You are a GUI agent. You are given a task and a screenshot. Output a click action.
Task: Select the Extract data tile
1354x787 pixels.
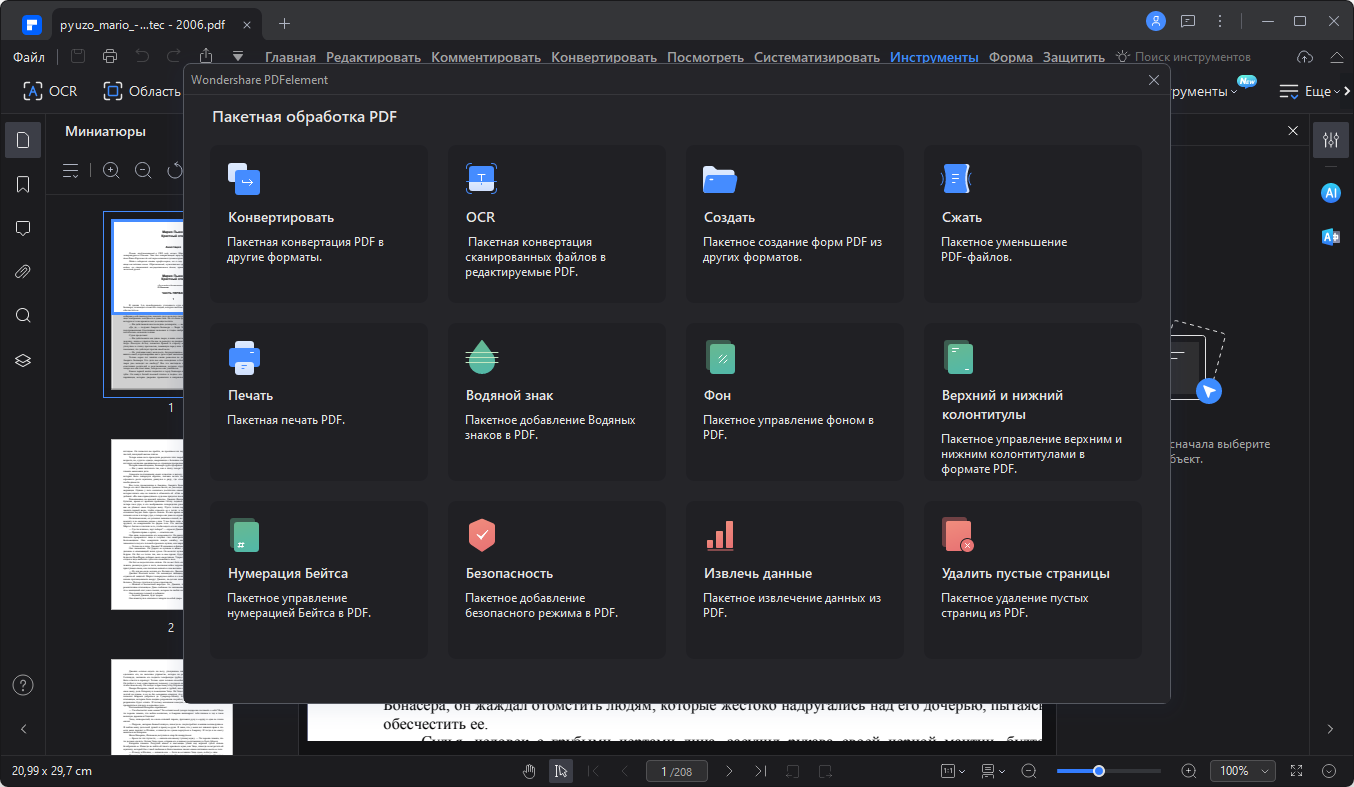[x=794, y=580]
